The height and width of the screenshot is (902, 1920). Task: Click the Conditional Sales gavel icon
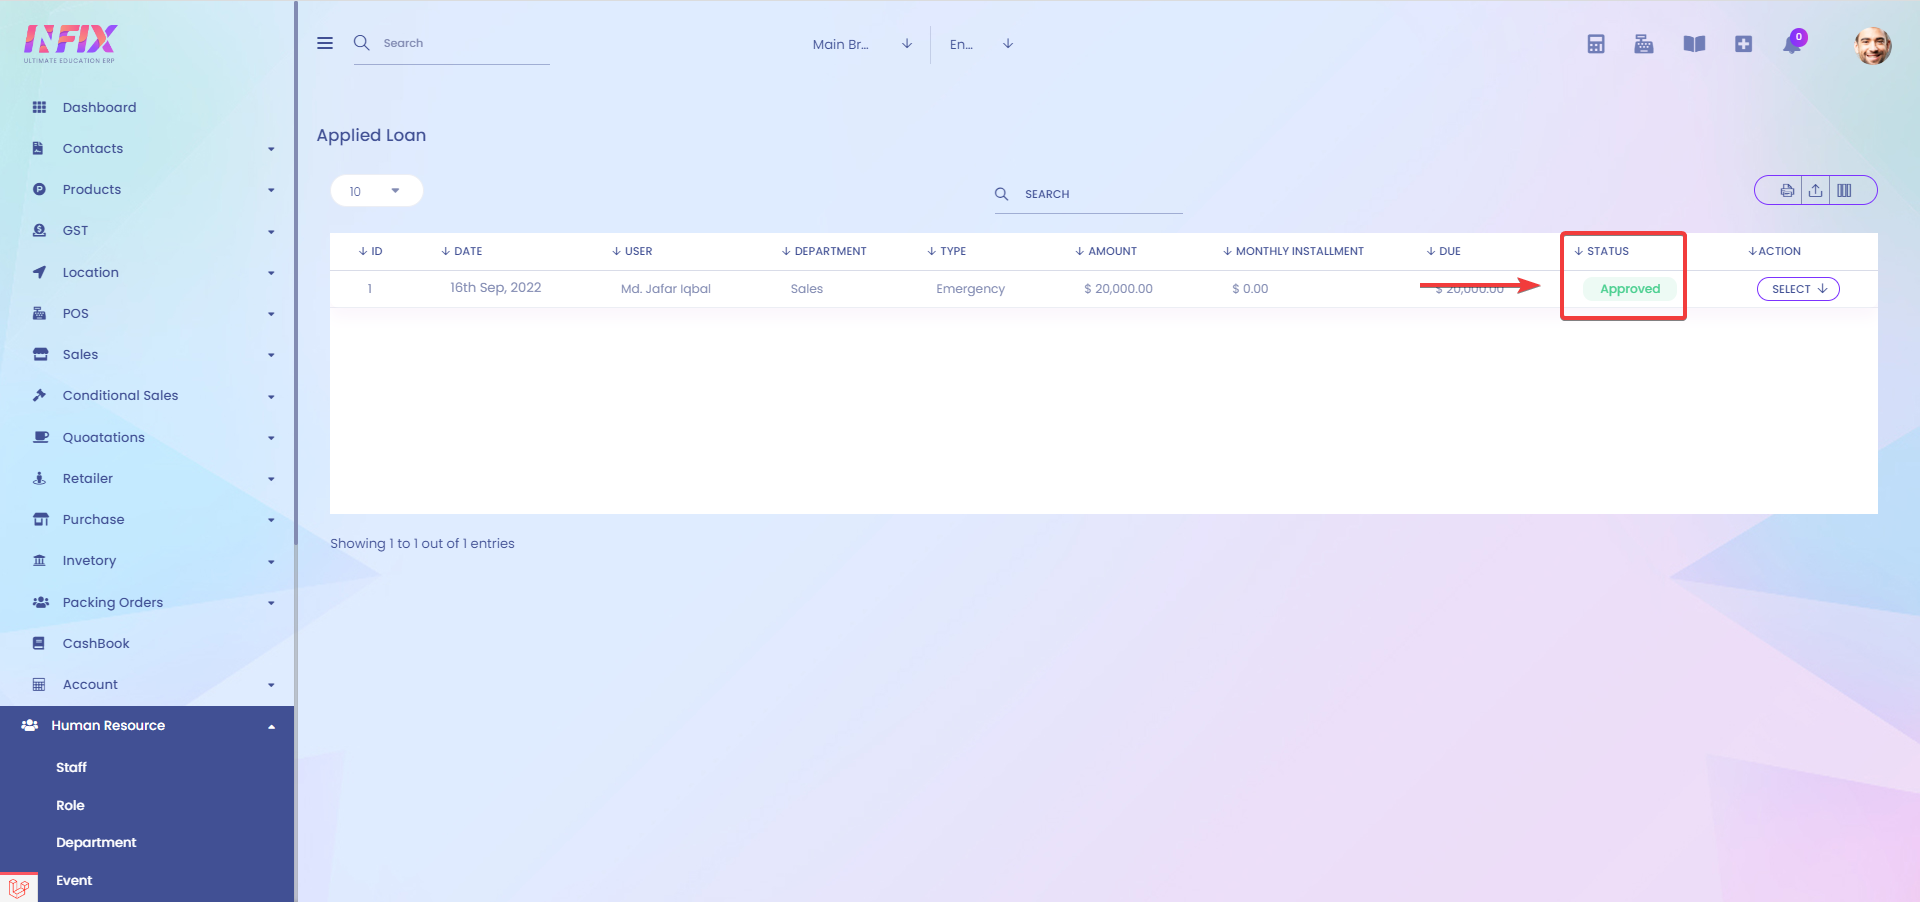[x=39, y=395]
